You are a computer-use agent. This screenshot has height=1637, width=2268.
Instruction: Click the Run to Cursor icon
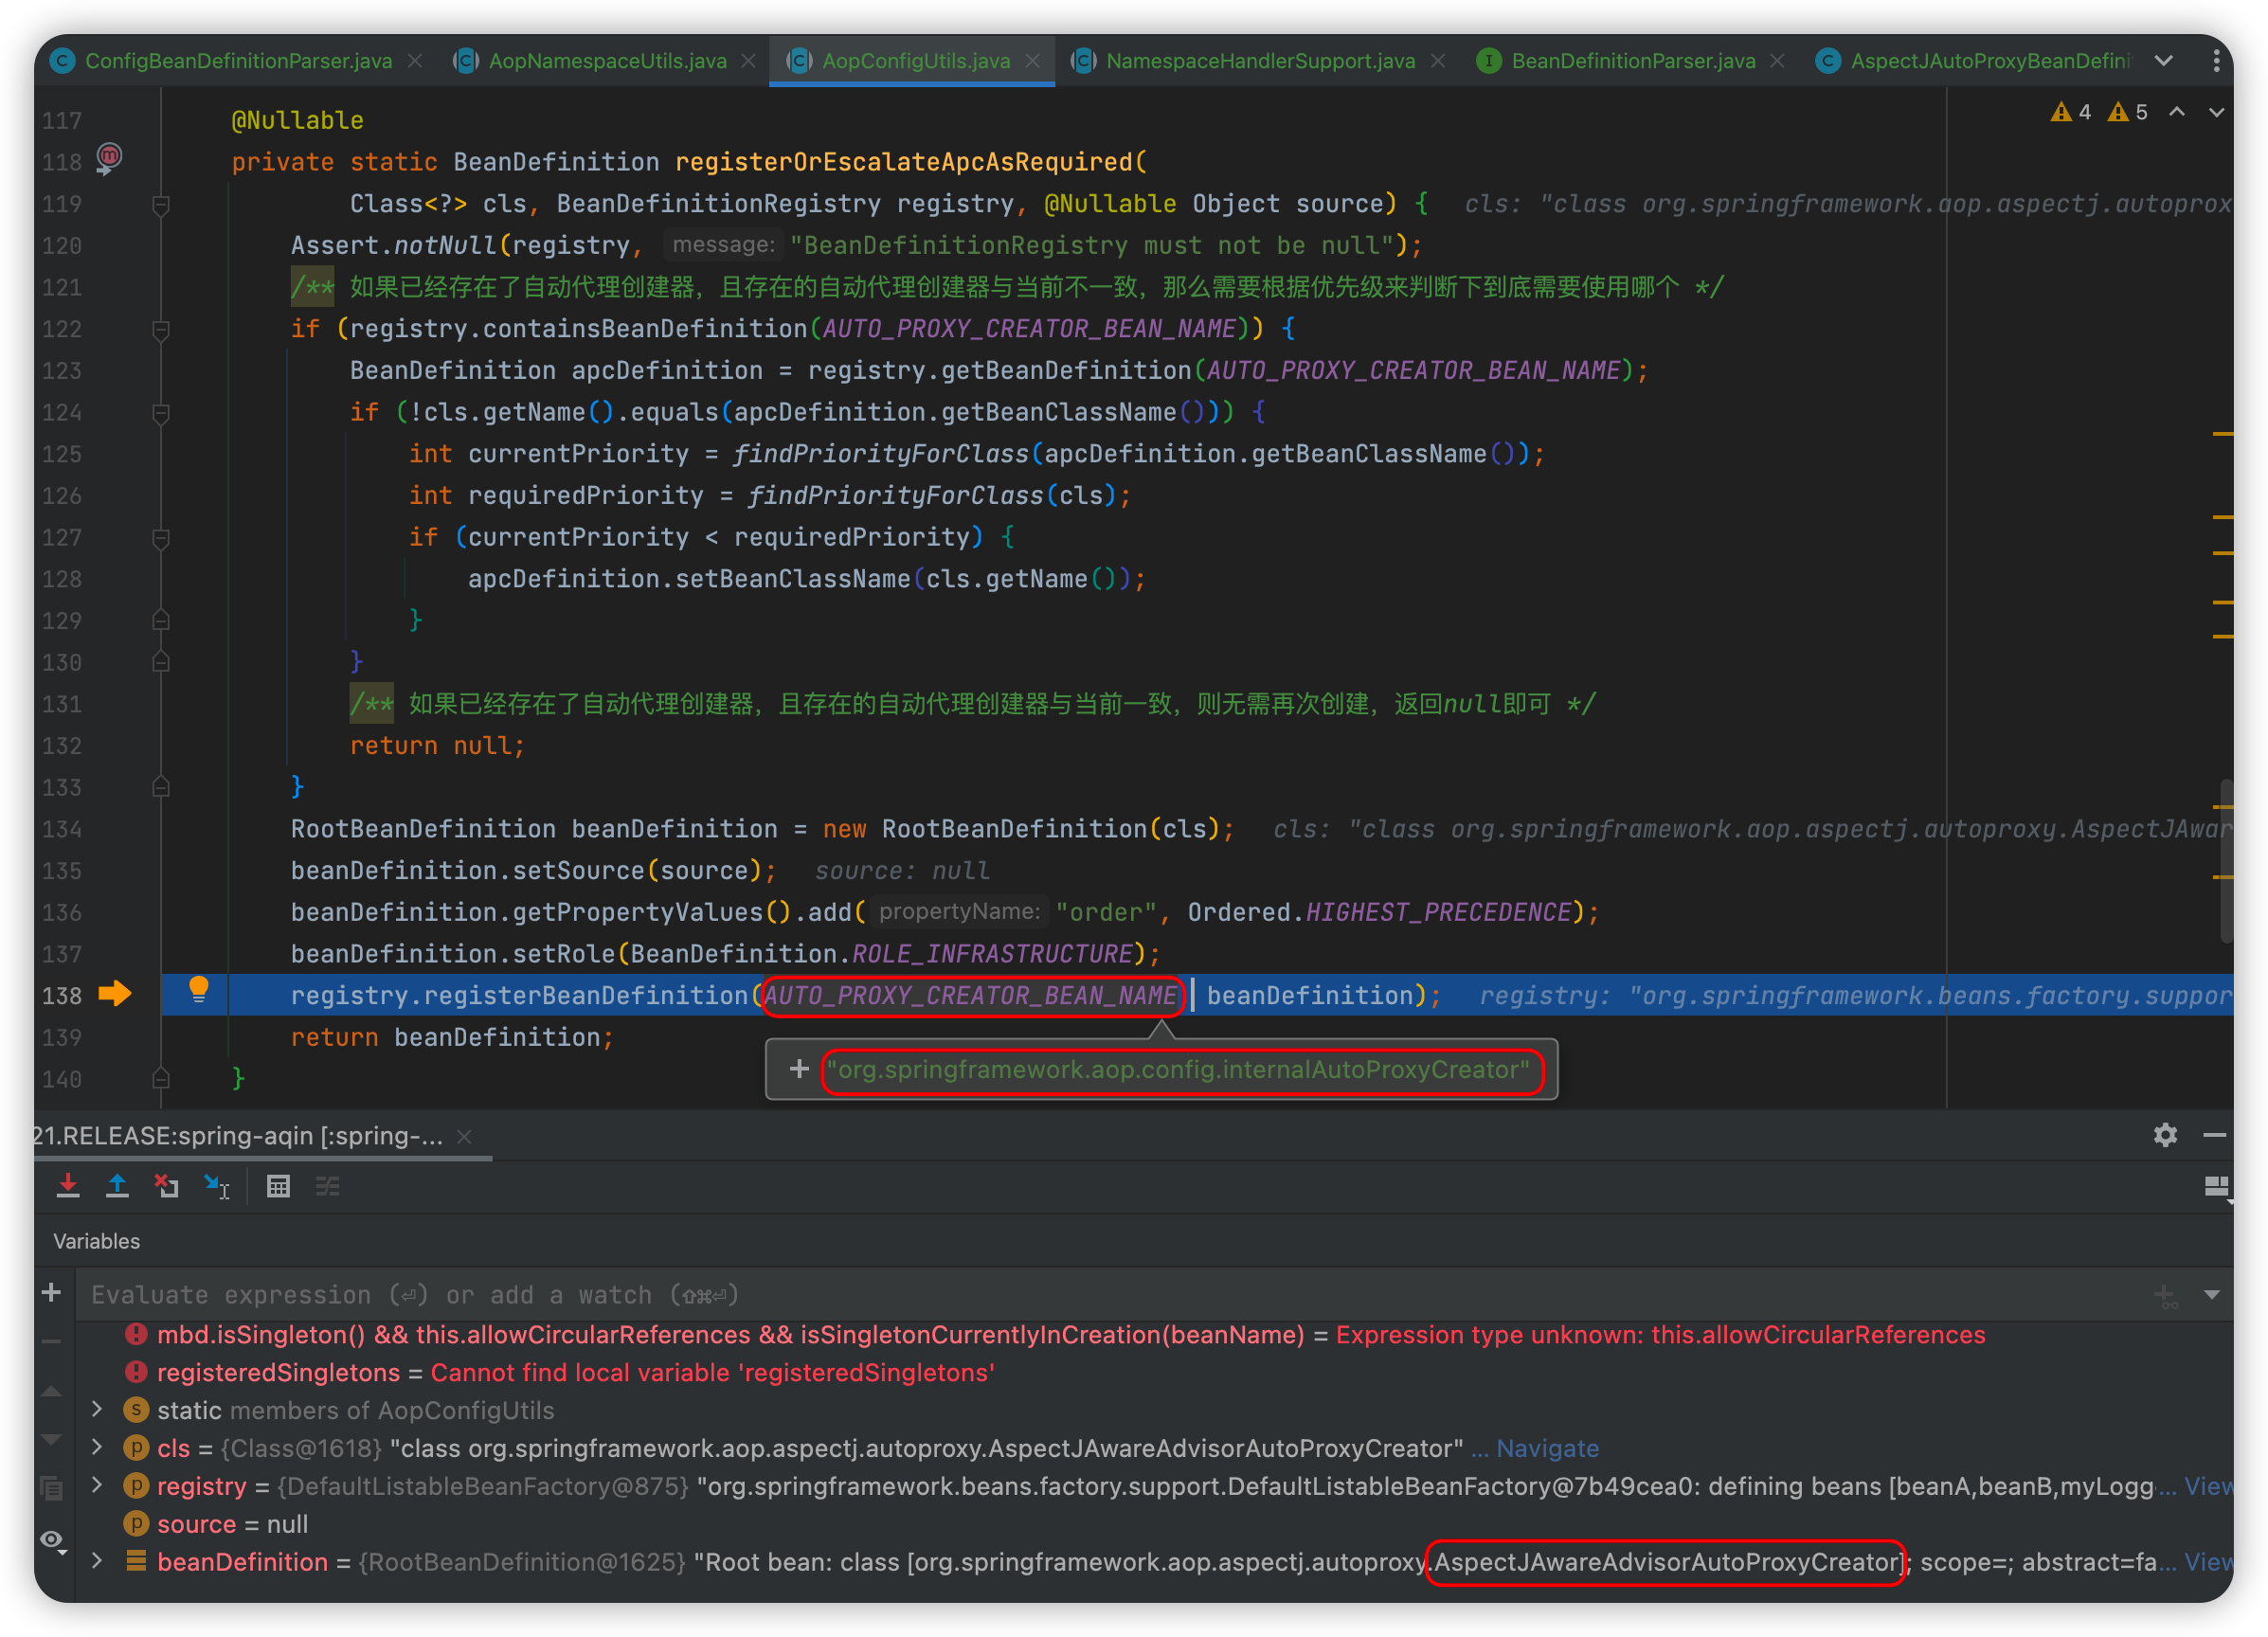pyautogui.click(x=217, y=1186)
